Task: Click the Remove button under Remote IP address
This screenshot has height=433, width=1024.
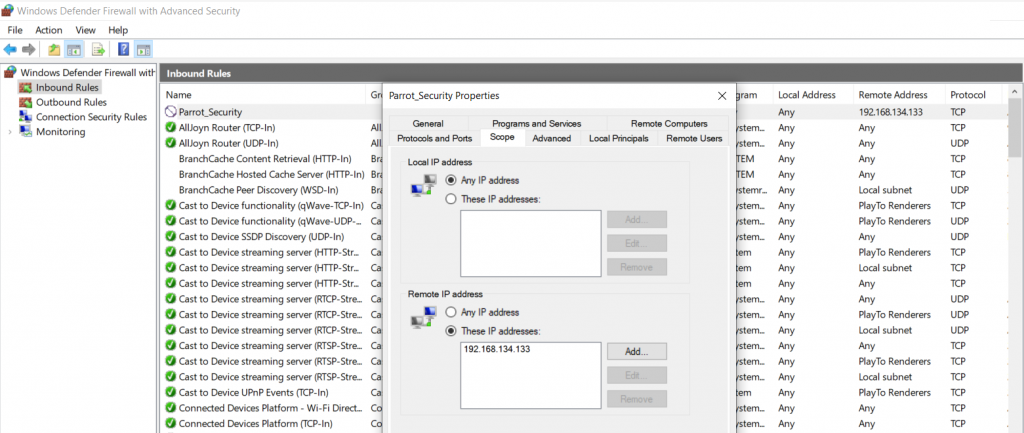Action: coord(637,399)
